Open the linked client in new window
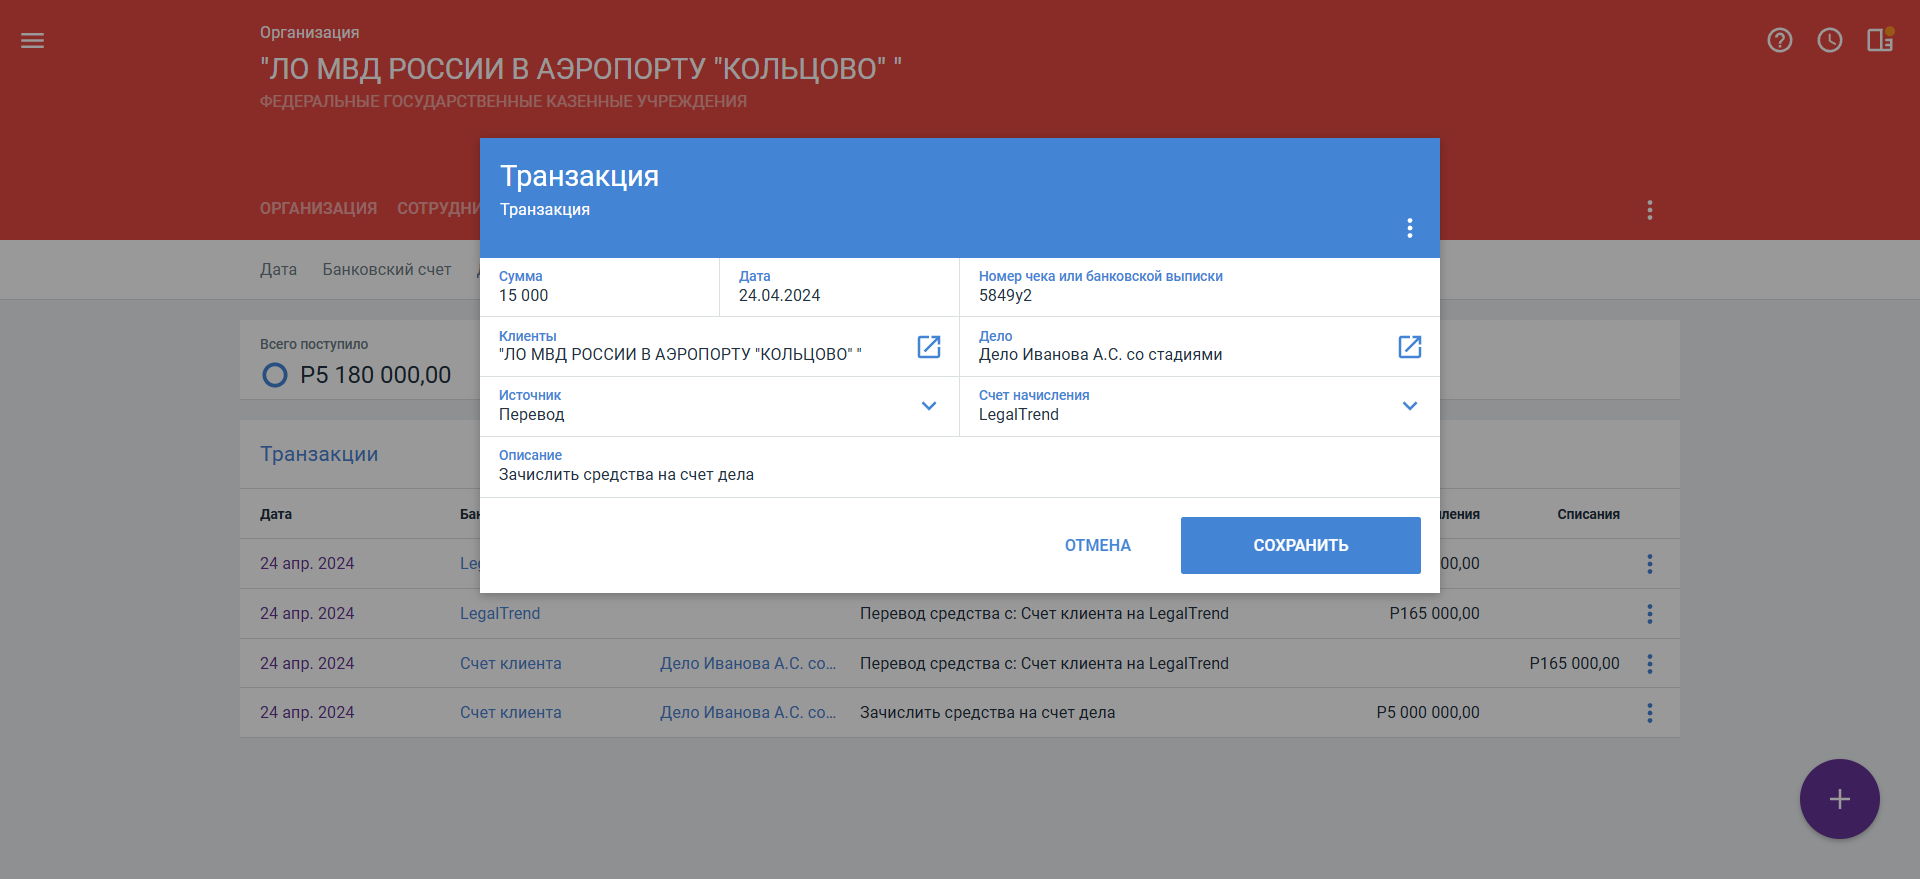Image resolution: width=1920 pixels, height=879 pixels. click(x=928, y=347)
